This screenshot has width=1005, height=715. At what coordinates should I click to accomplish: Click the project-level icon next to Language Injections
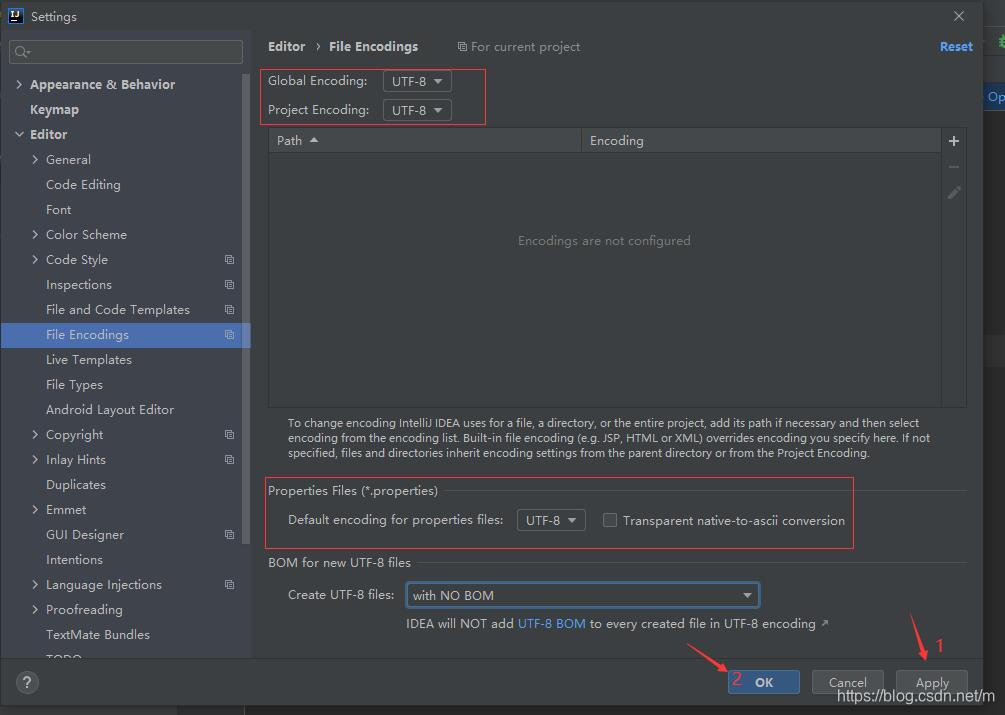tap(229, 584)
